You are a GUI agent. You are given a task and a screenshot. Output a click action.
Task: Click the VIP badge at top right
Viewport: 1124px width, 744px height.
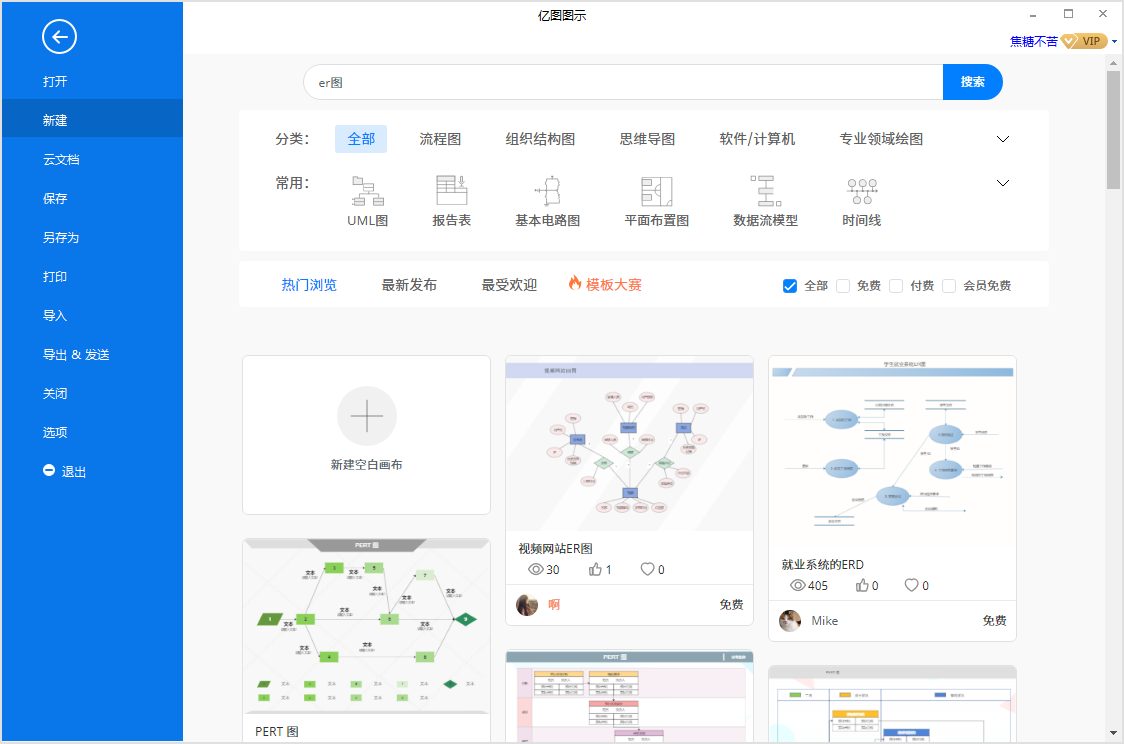1085,41
